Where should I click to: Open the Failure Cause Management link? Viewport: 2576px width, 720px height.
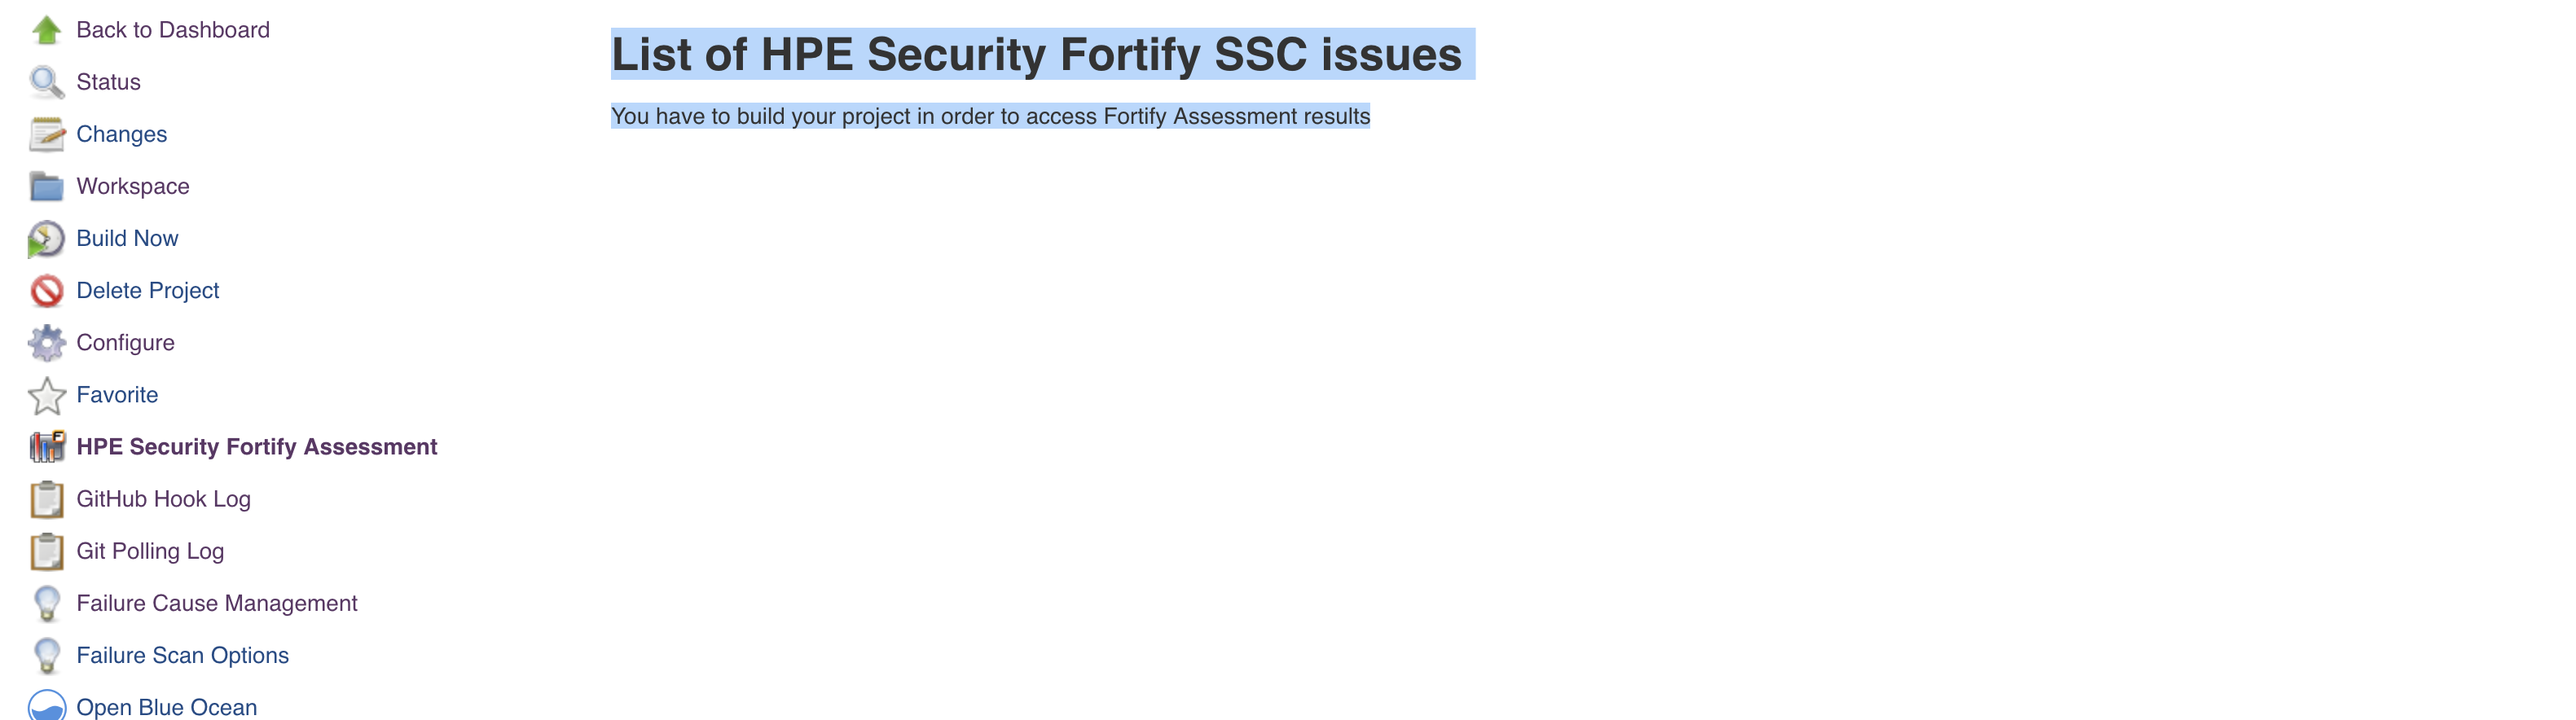click(216, 603)
